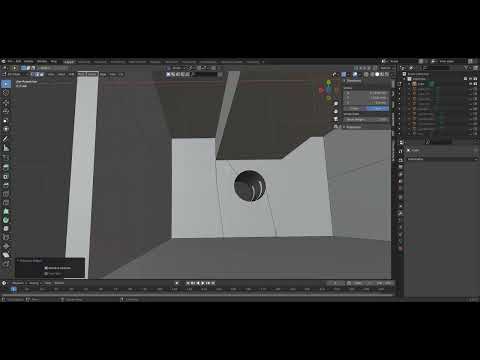Switch to wireframe viewport shading
The image size is (480, 360).
tap(372, 74)
